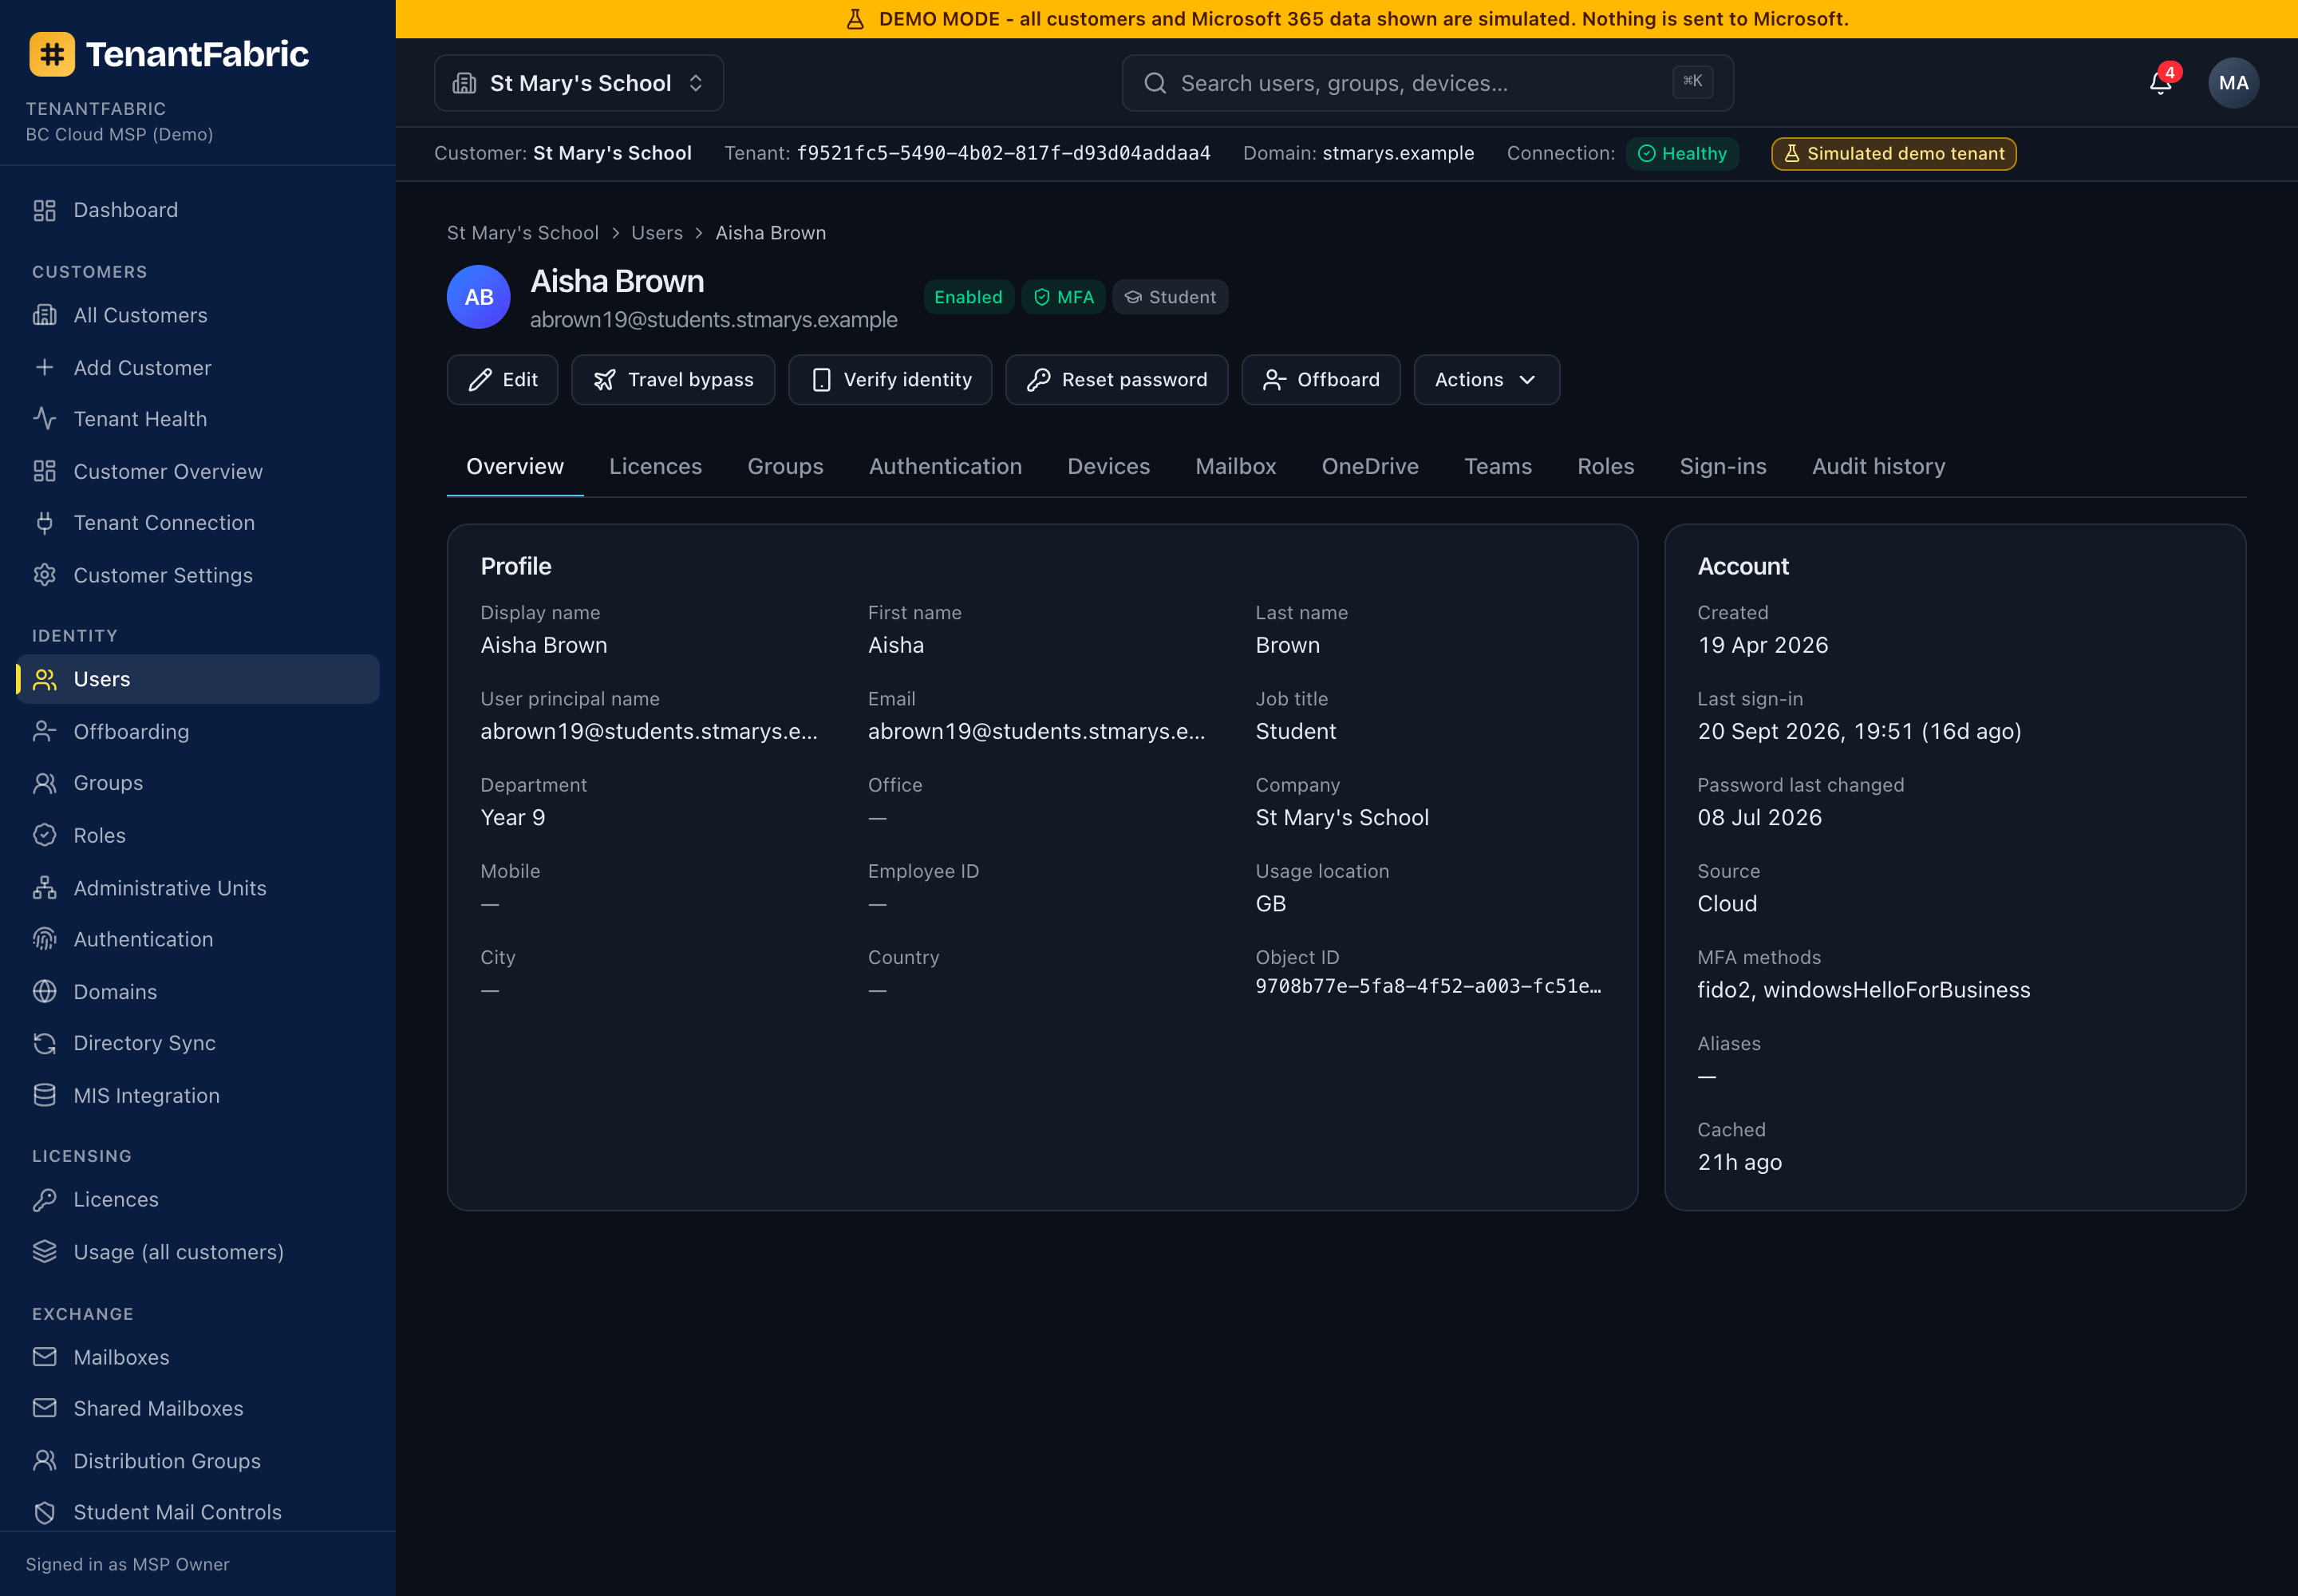The image size is (2298, 1596).
Task: Click Last sign-in value 20 Sept 2026
Action: pos(1859,731)
